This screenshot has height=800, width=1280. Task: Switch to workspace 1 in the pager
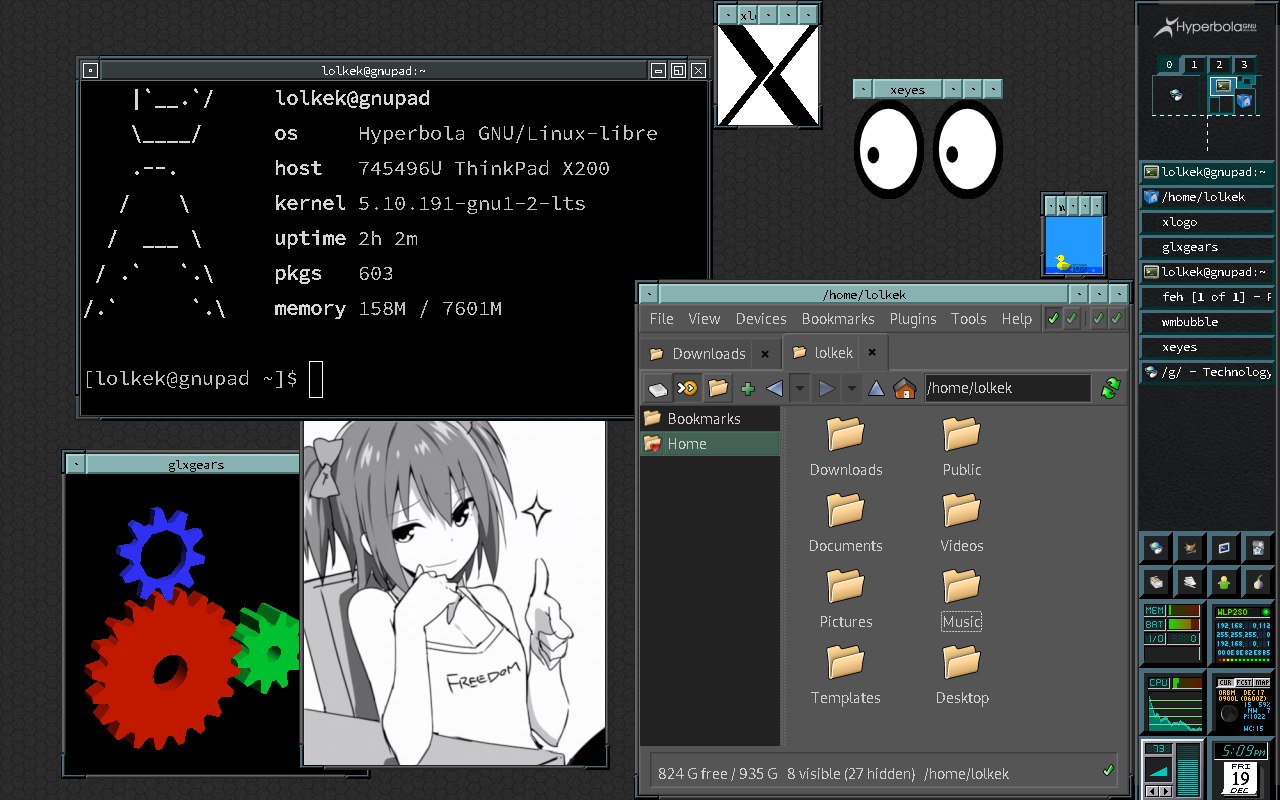pyautogui.click(x=1193, y=65)
